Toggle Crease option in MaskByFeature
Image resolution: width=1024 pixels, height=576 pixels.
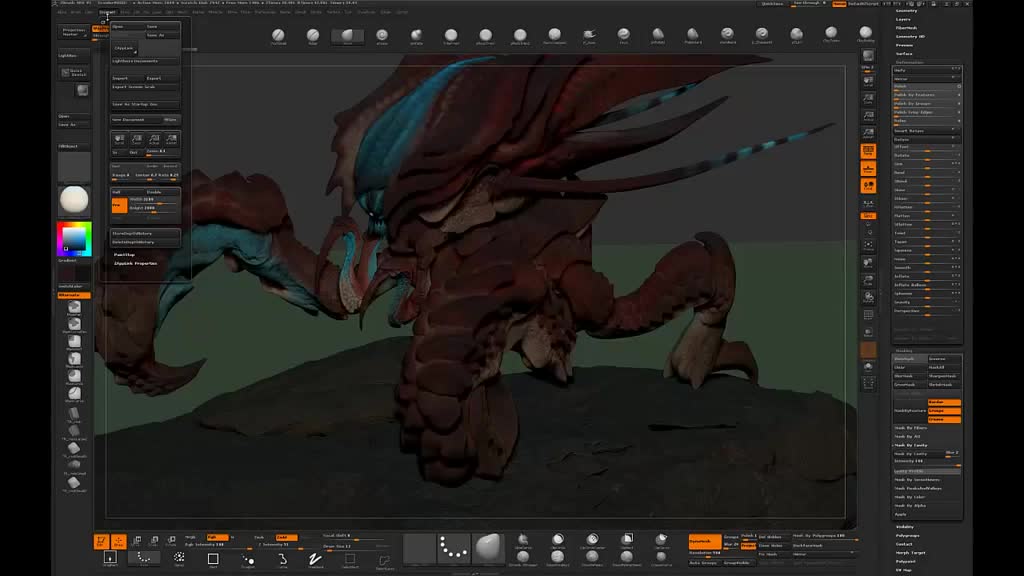[944, 419]
